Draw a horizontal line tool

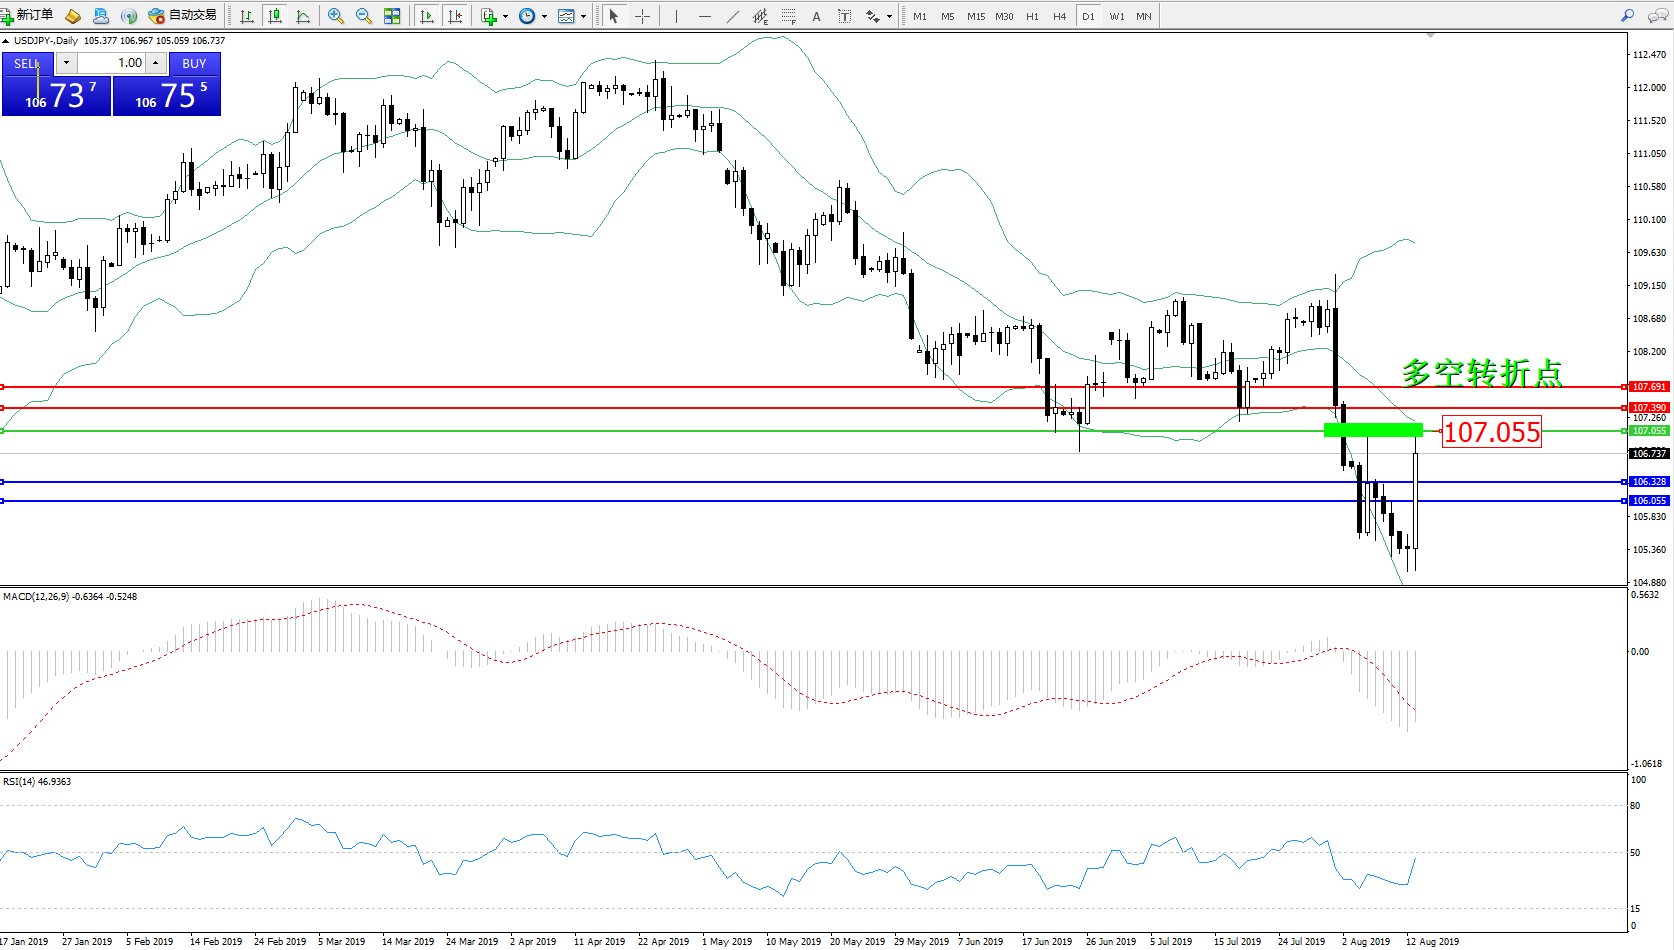[705, 16]
